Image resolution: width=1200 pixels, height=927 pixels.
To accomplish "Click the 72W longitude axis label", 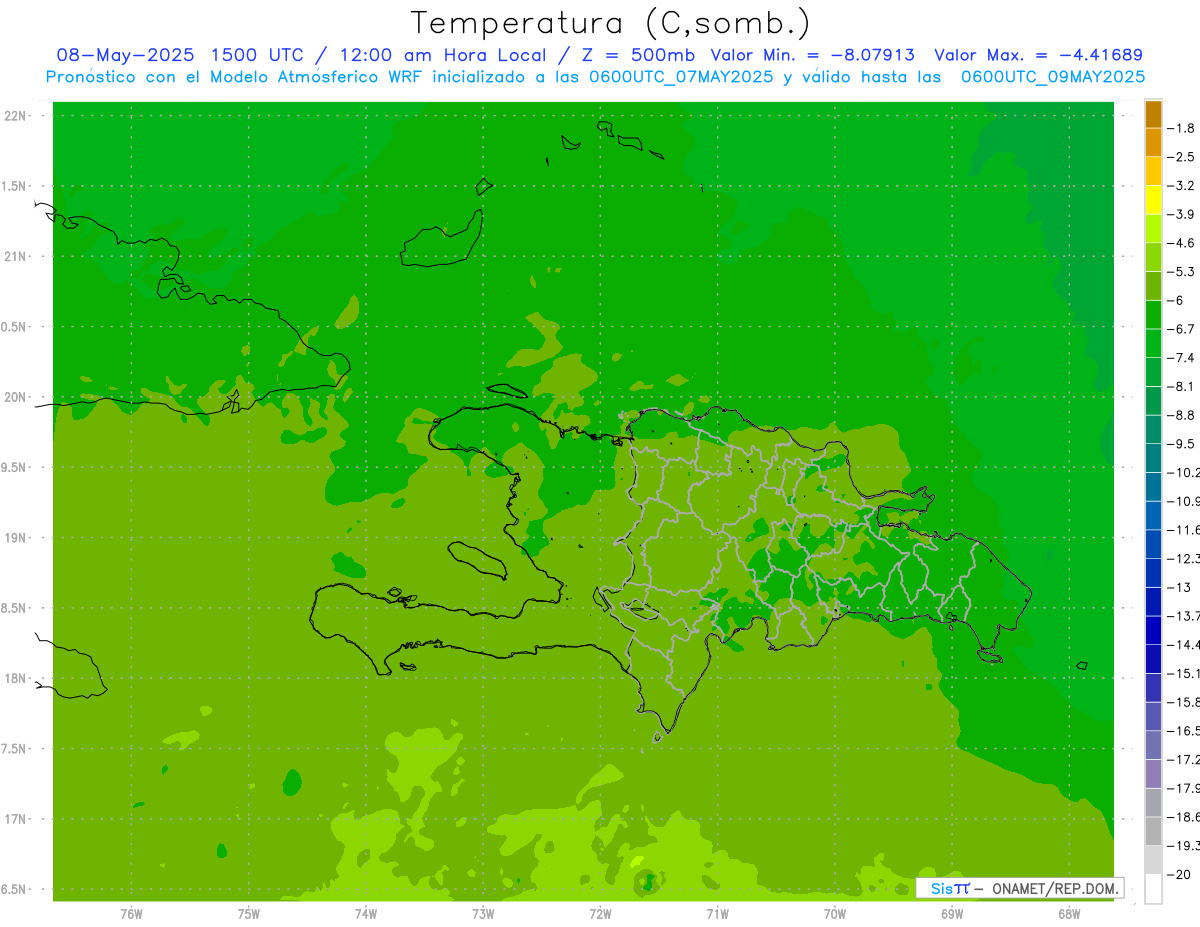I will (600, 913).
